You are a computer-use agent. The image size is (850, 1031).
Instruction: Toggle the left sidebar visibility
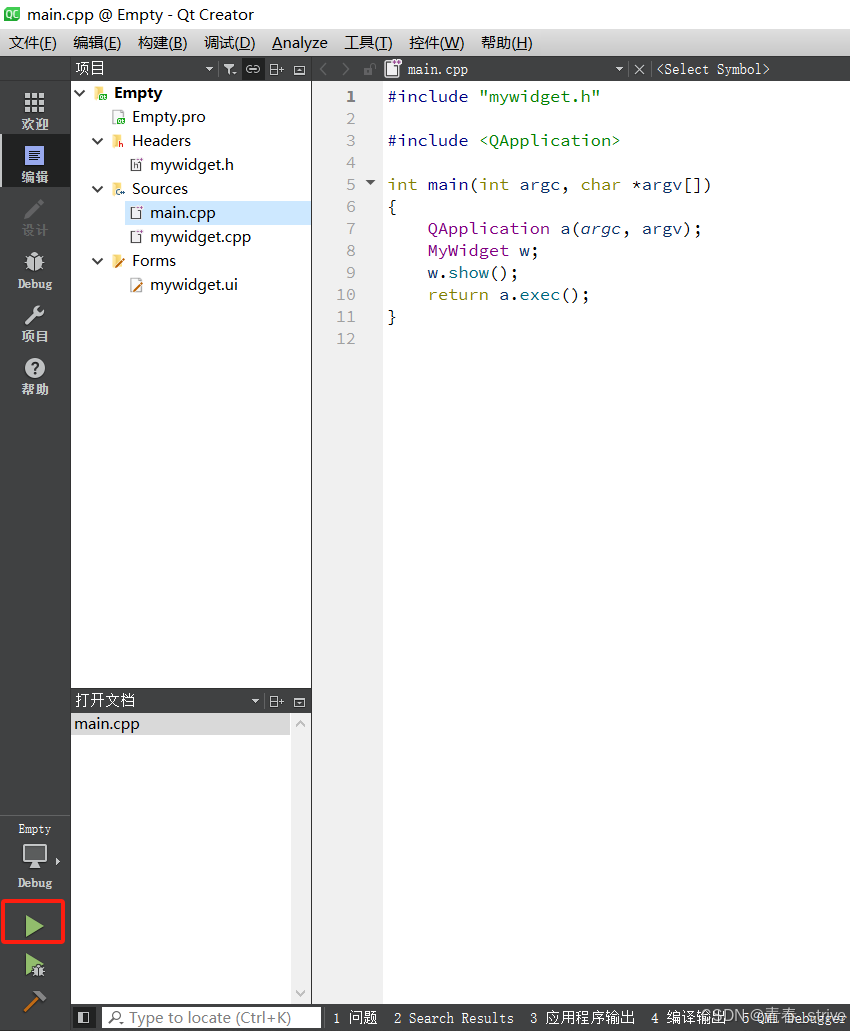83,1017
